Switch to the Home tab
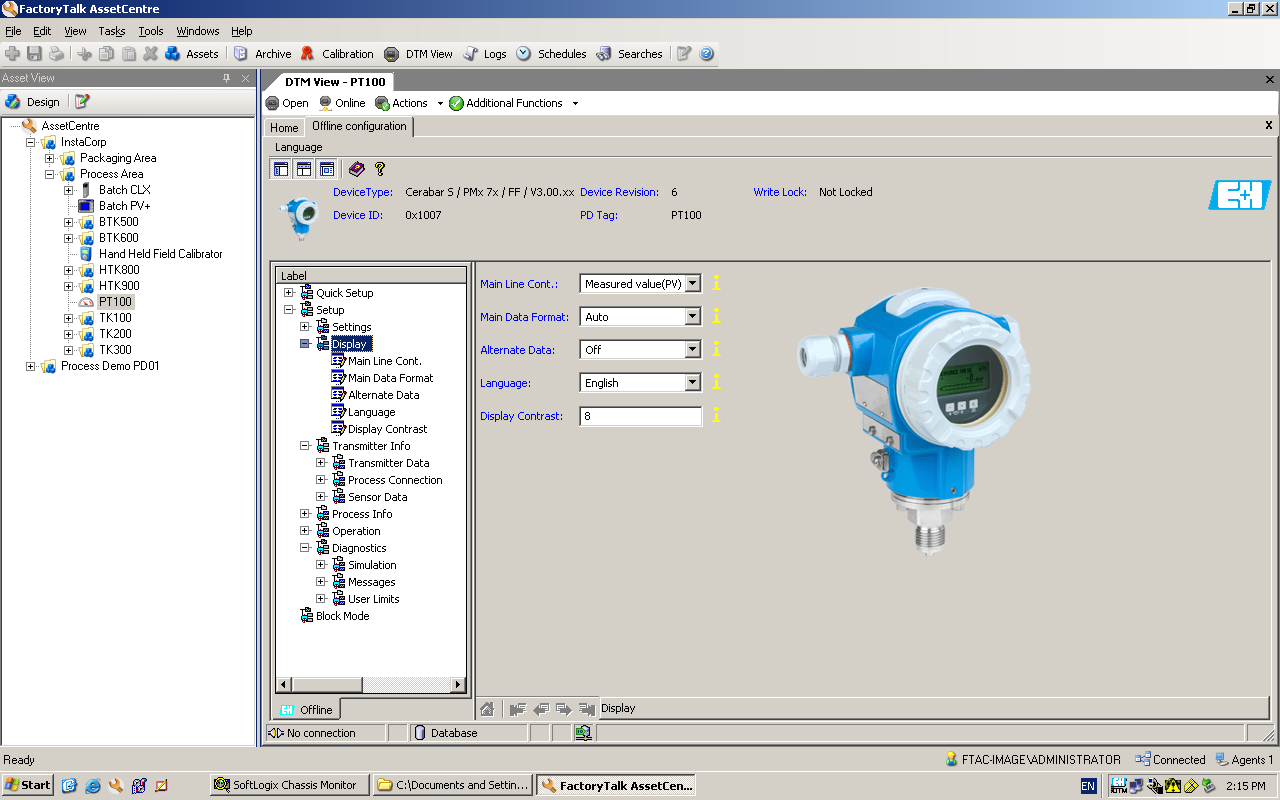The width and height of the screenshot is (1280, 800). pos(284,127)
